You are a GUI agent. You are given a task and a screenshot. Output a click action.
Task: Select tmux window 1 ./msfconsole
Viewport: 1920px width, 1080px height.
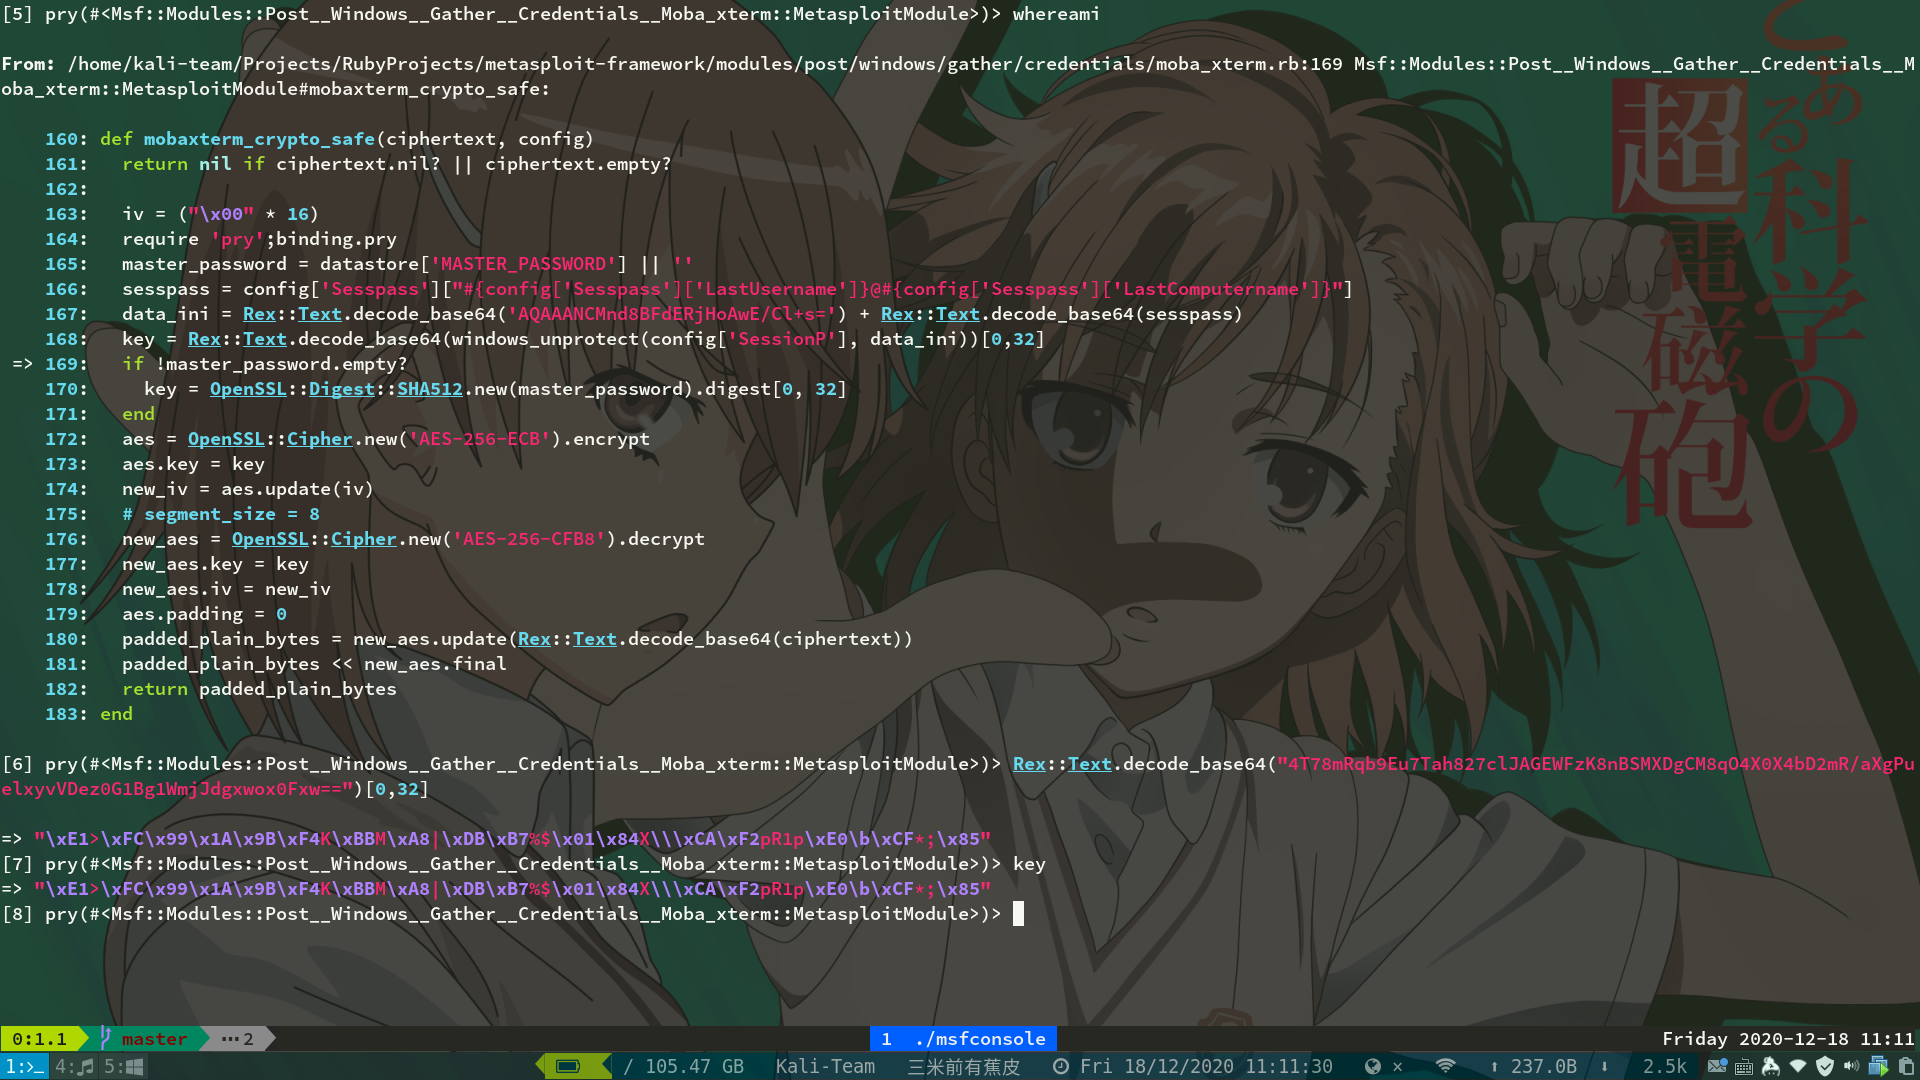pos(963,1039)
